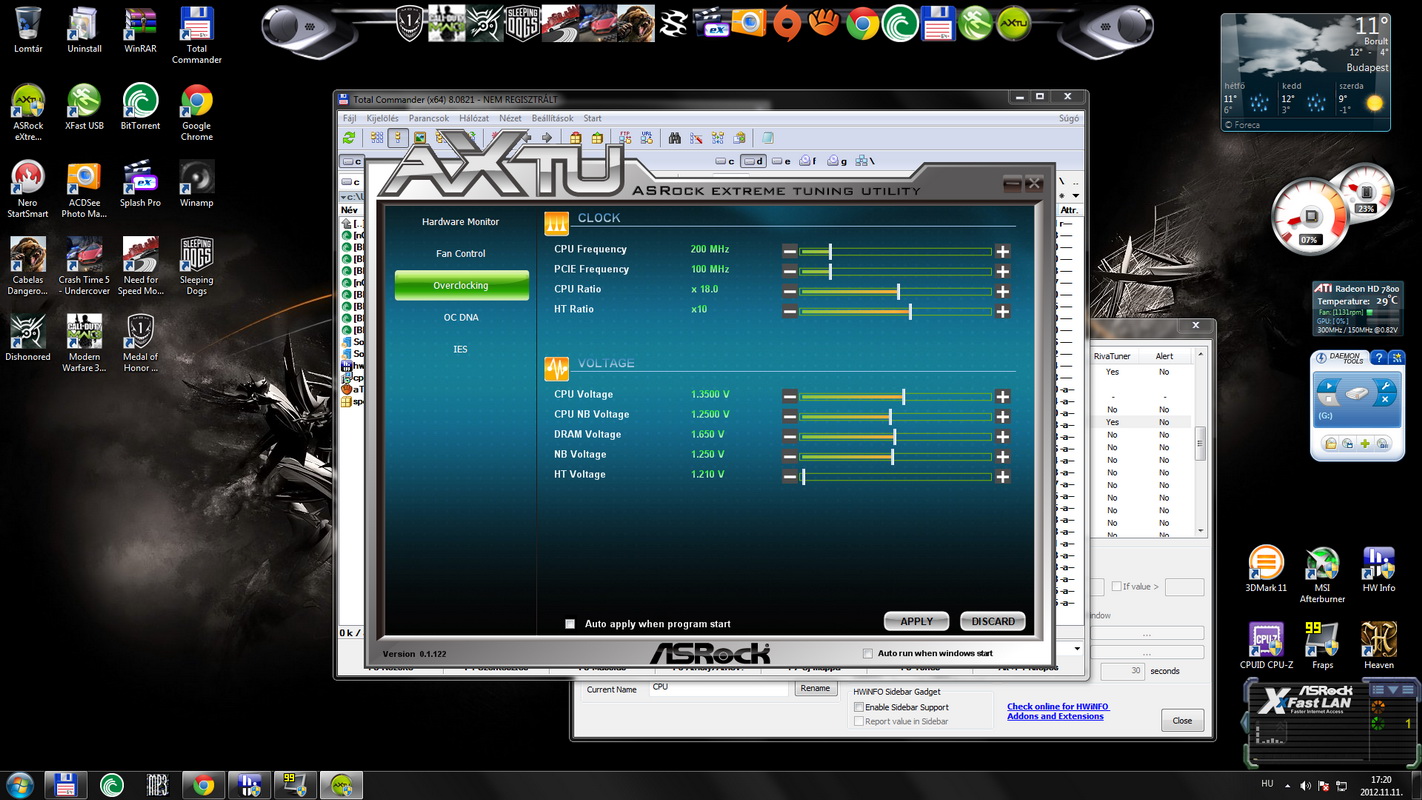Open Heaven benchmark desktop icon

point(1379,646)
